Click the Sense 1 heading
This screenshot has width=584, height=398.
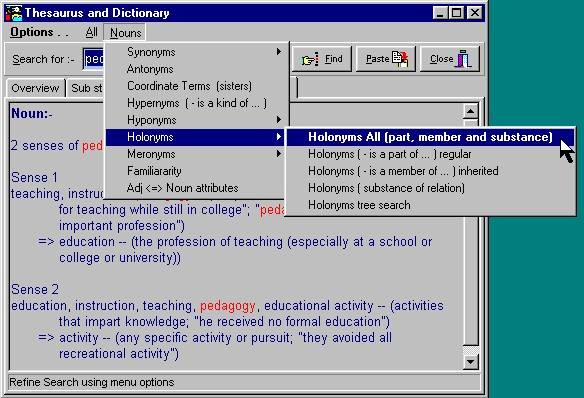click(35, 177)
